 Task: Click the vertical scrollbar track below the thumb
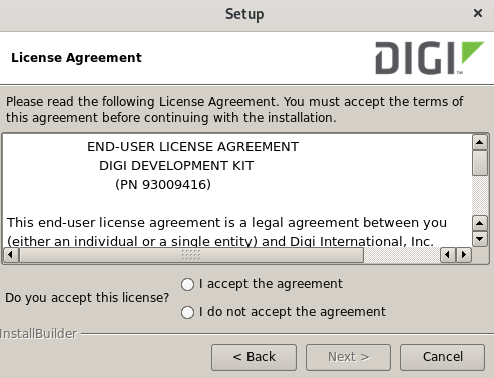[x=480, y=195]
